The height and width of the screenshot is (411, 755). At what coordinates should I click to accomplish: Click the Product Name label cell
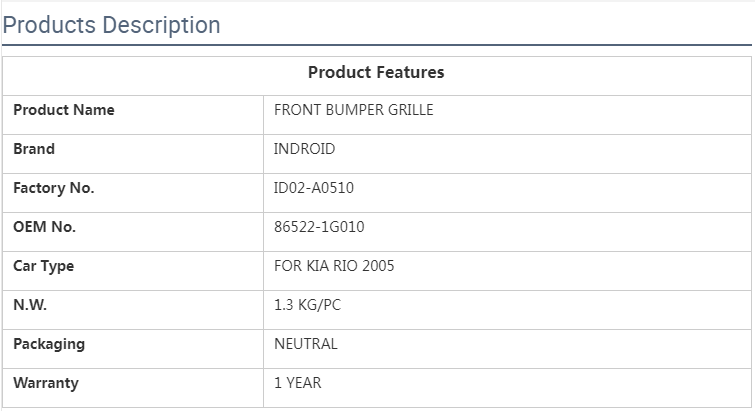point(64,110)
